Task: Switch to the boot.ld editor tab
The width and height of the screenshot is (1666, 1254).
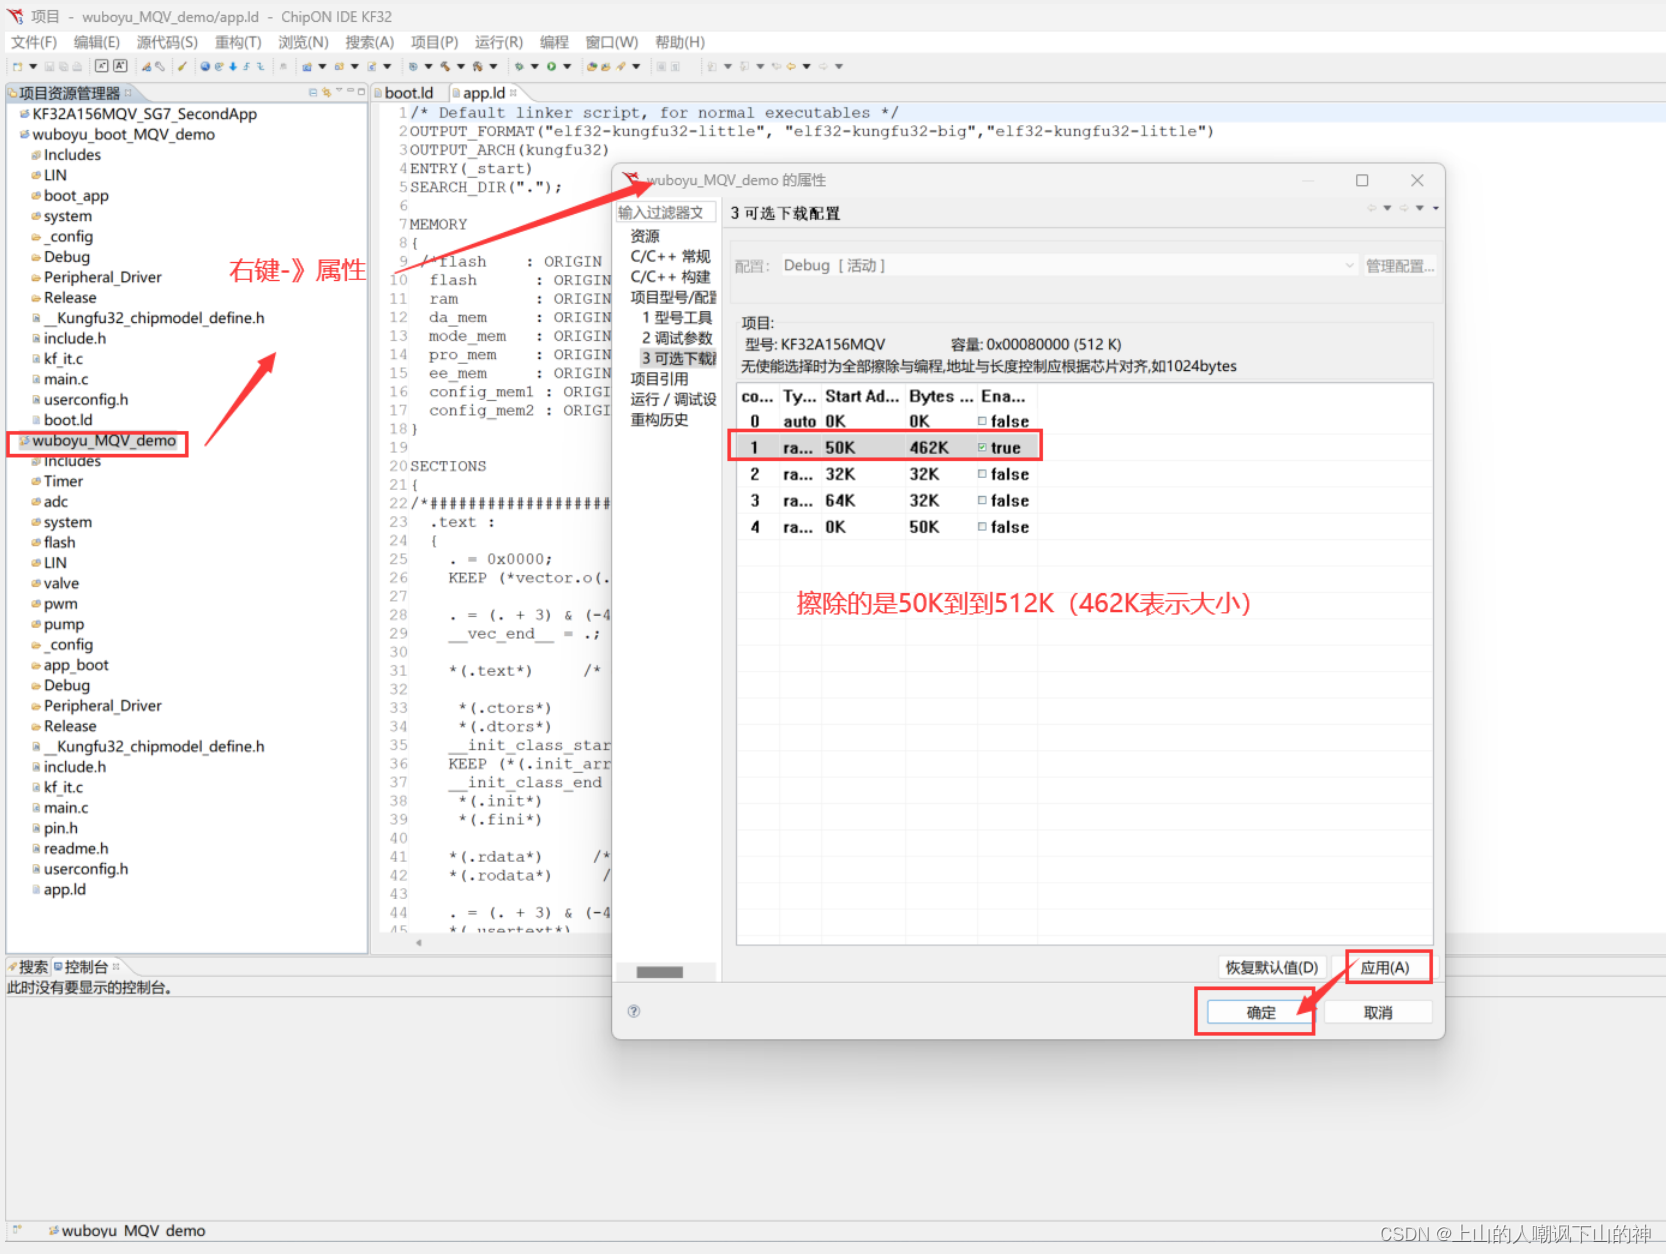Action: pos(407,92)
